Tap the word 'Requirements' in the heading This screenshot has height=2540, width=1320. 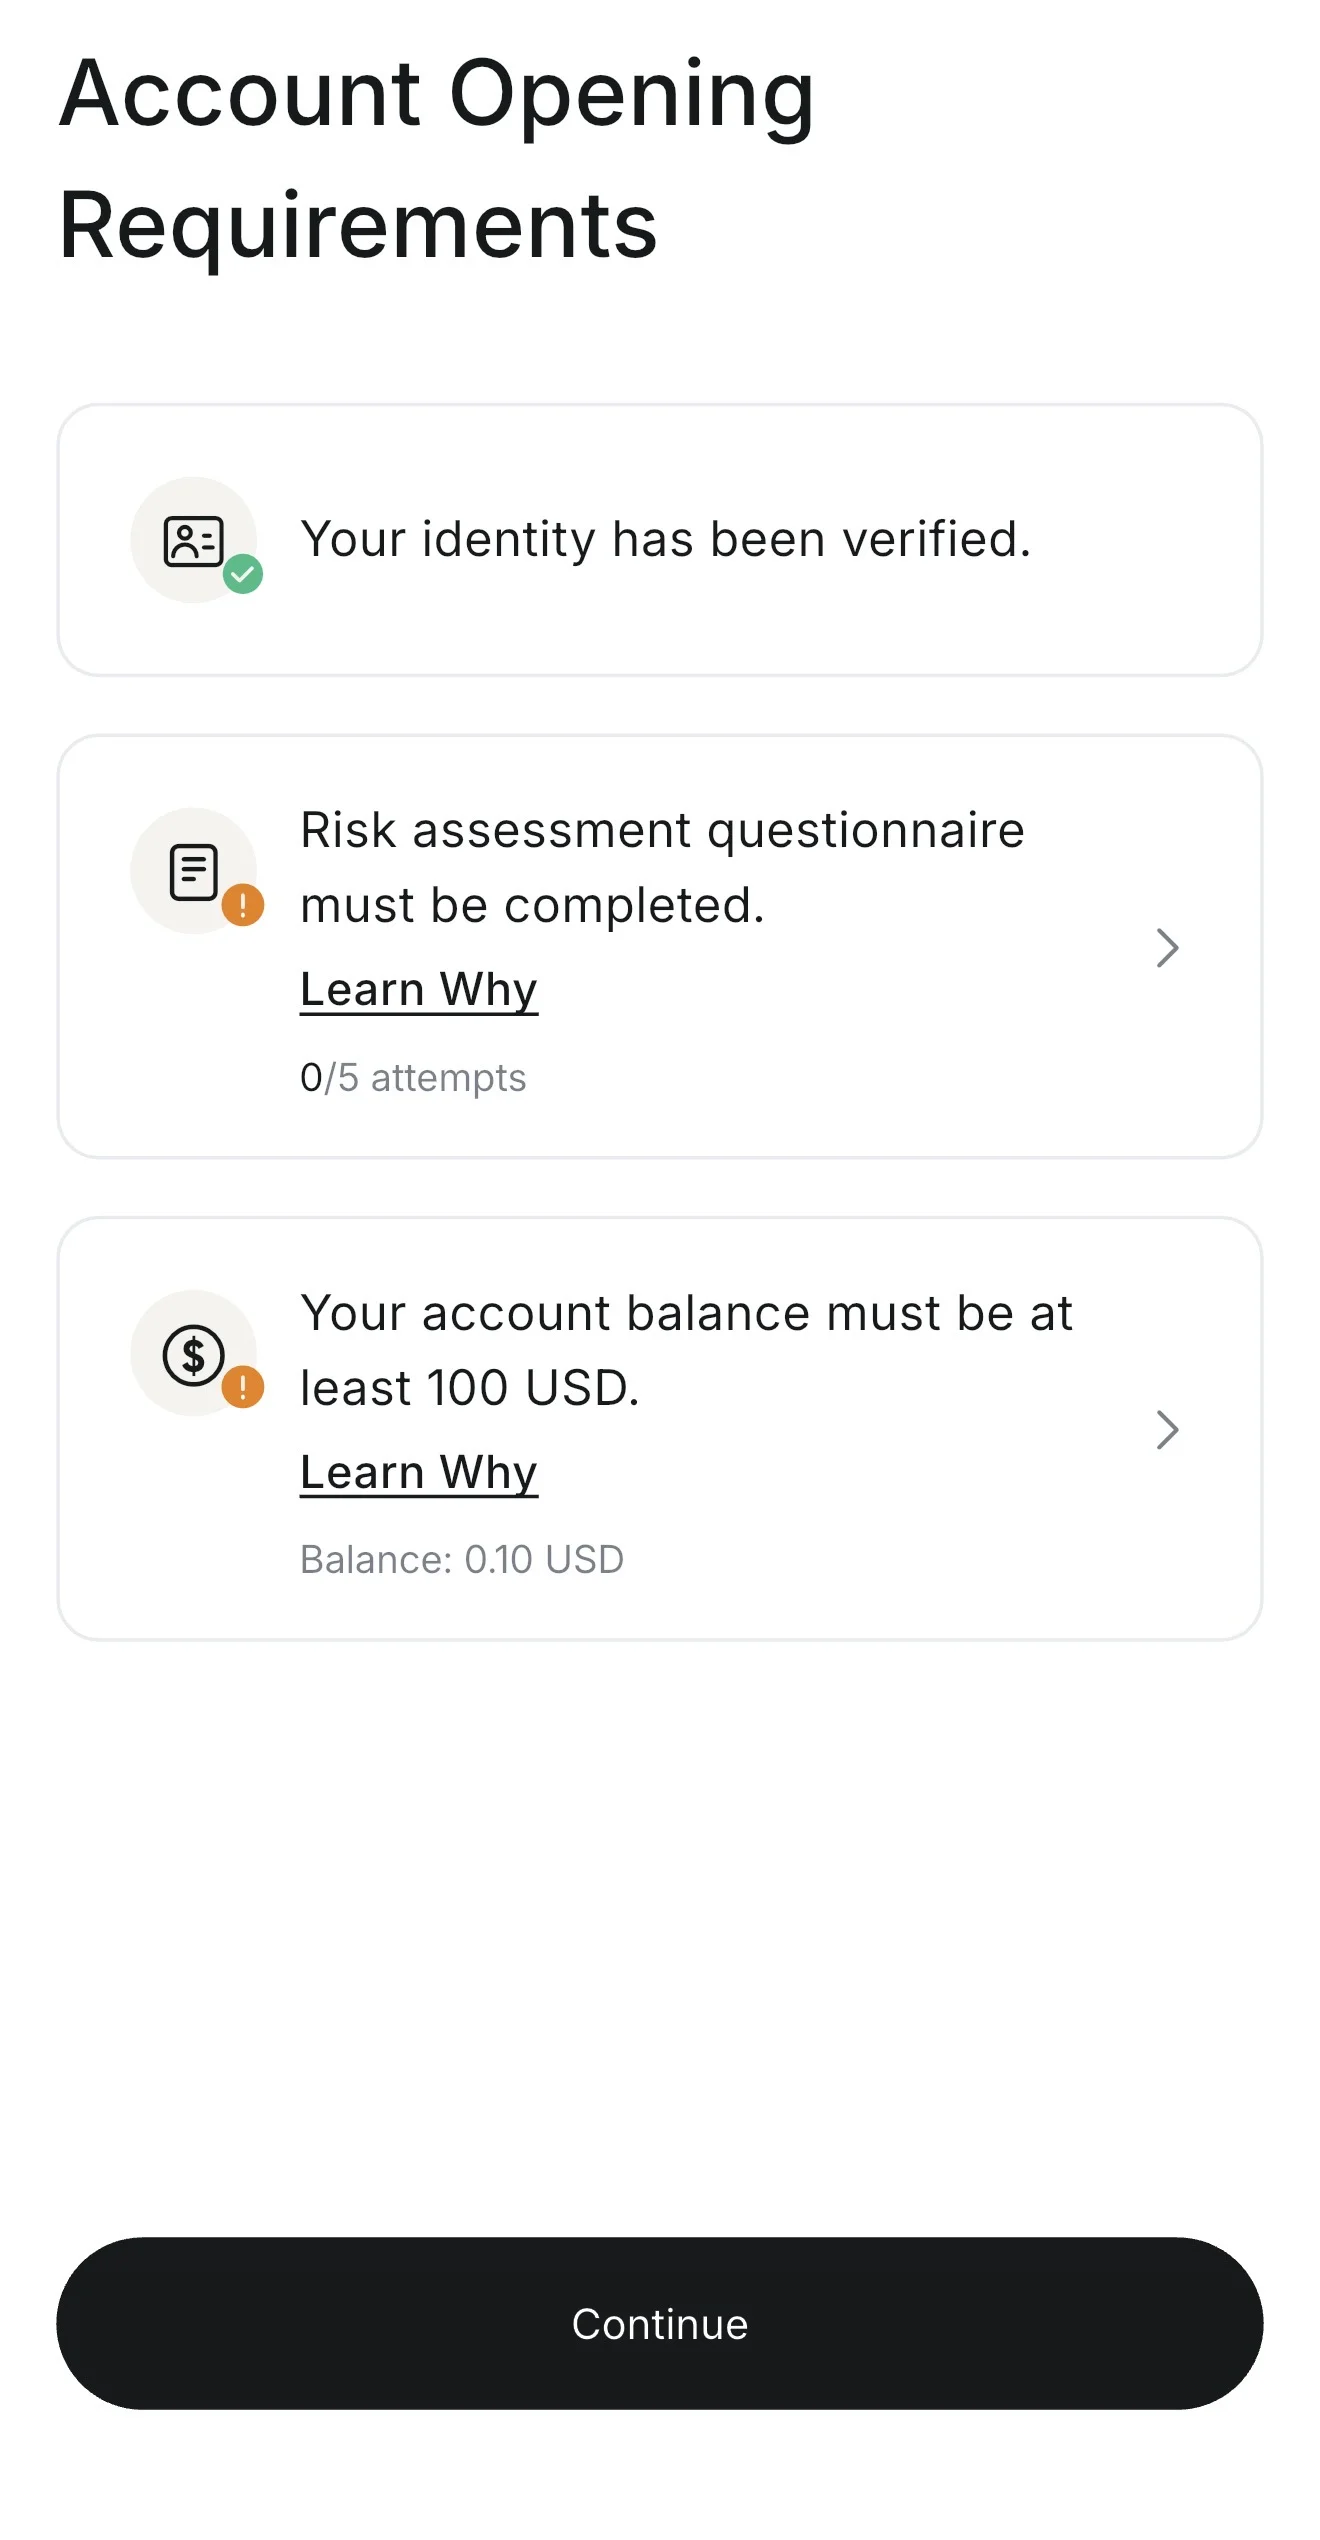coord(358,226)
